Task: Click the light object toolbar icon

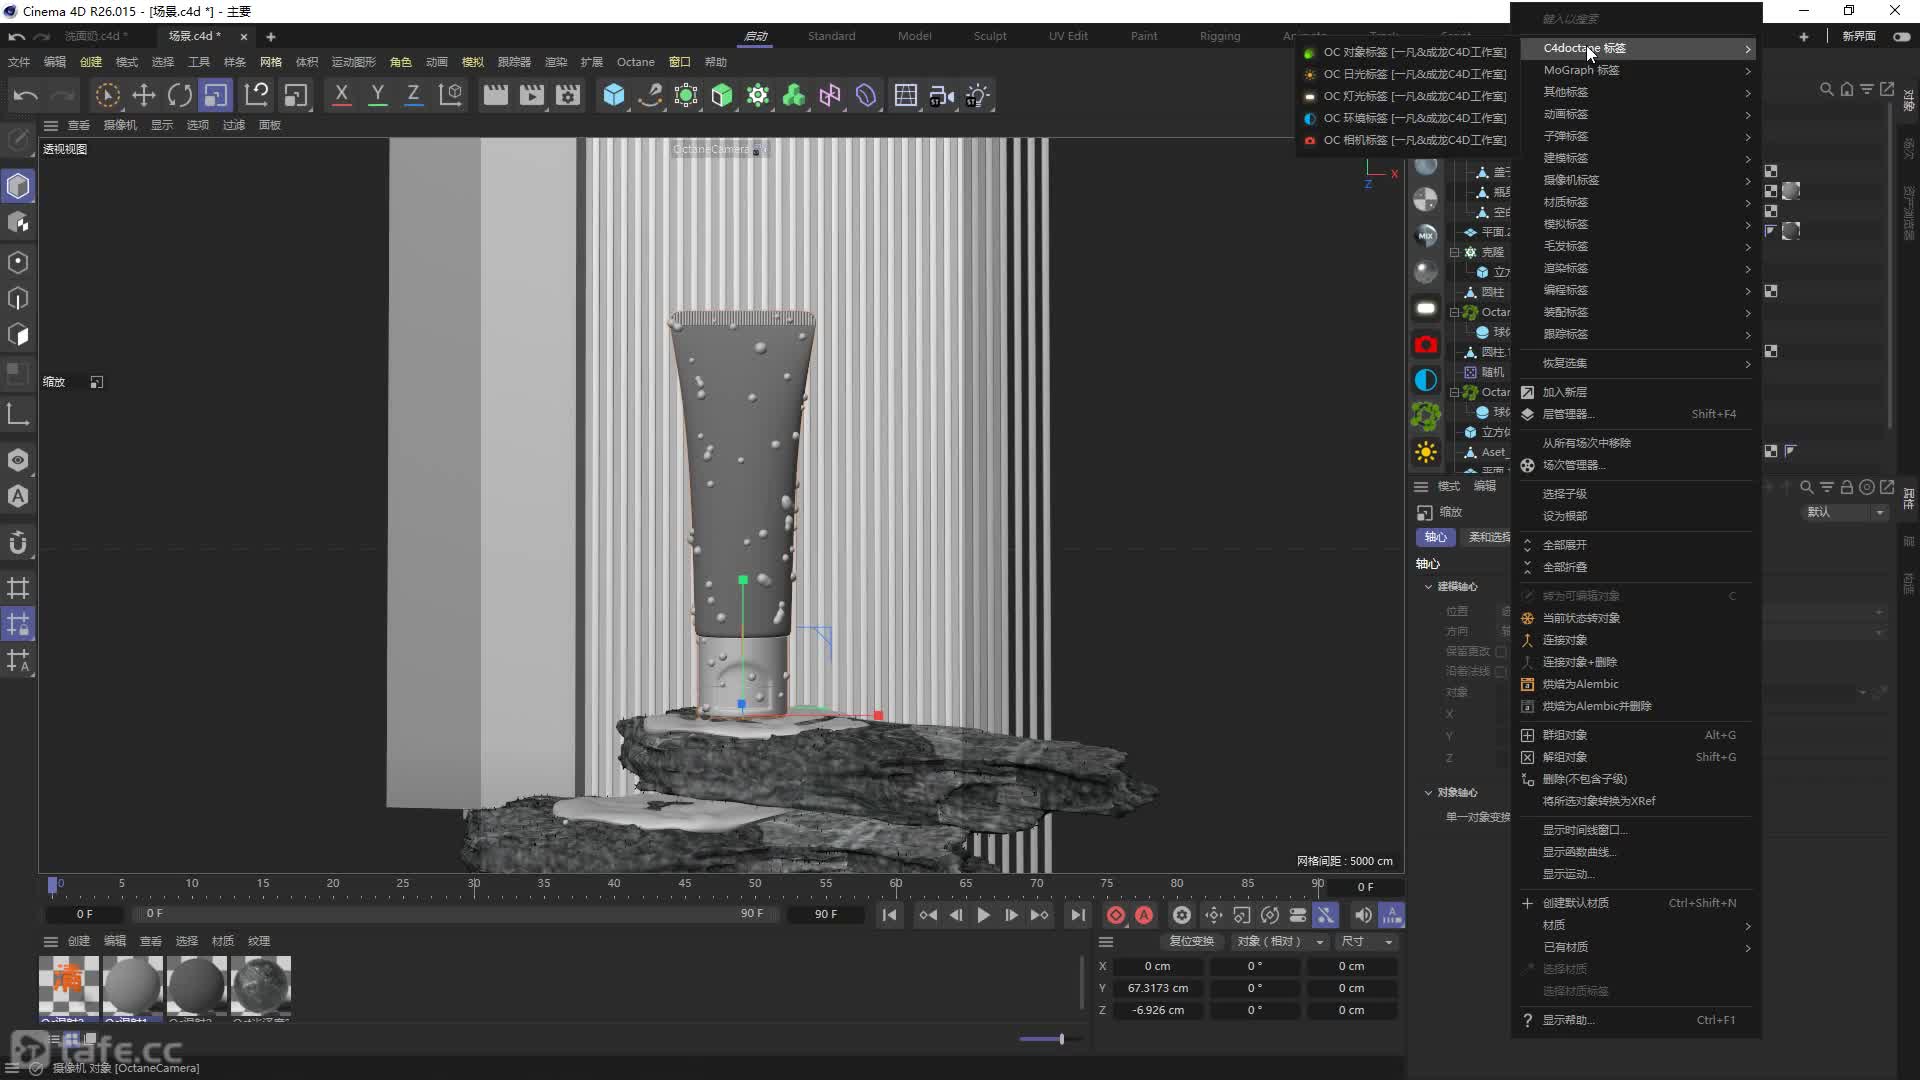Action: tap(977, 95)
